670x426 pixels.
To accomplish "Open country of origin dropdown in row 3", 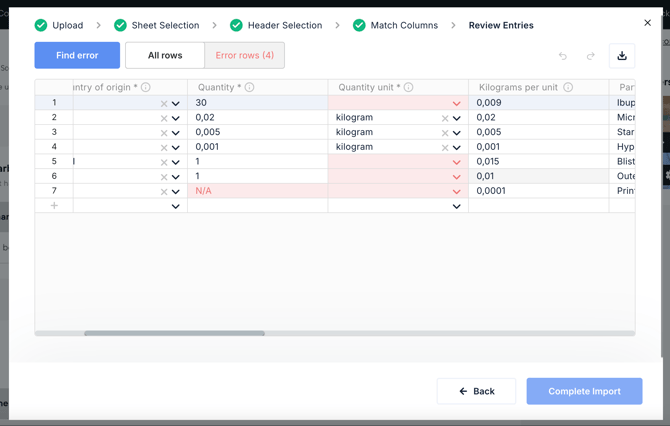I will point(176,133).
